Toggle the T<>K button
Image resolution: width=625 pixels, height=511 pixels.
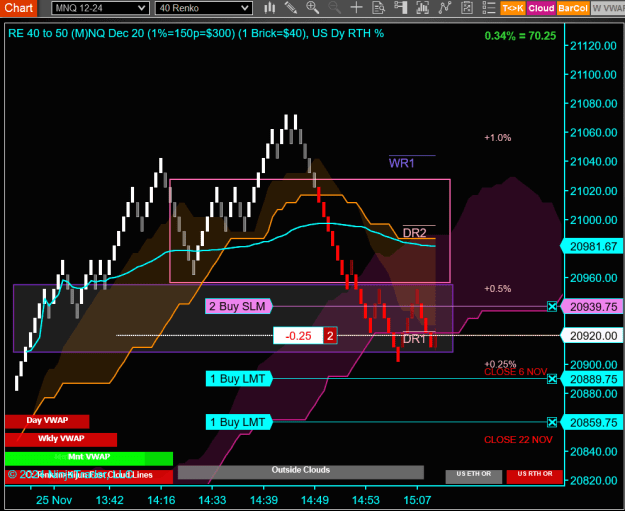click(x=513, y=8)
